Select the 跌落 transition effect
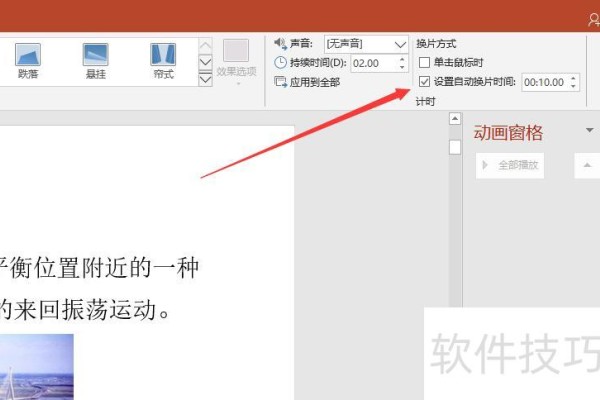This screenshot has width=600, height=400. (x=28, y=61)
